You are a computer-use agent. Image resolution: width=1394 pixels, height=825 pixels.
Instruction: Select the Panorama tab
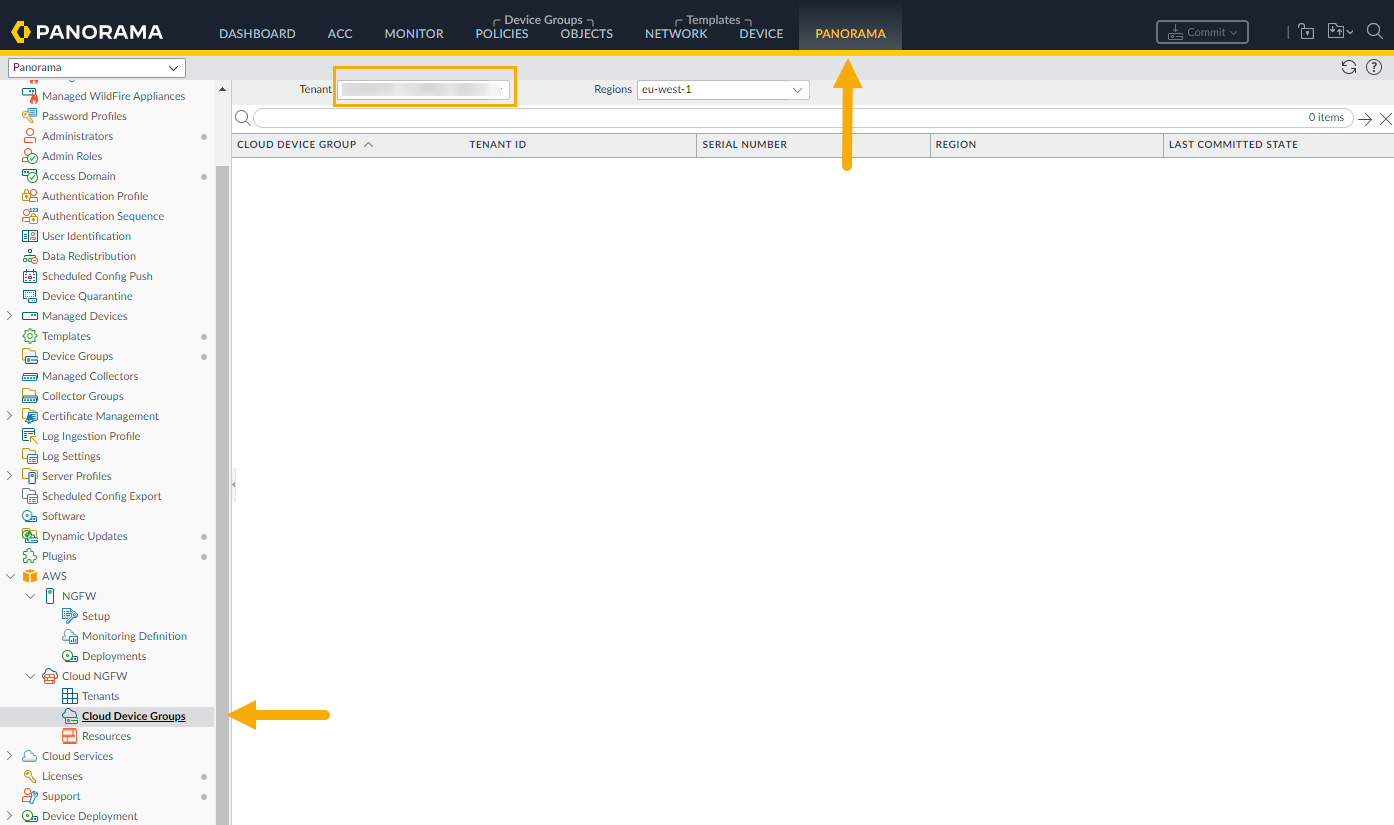(x=850, y=34)
